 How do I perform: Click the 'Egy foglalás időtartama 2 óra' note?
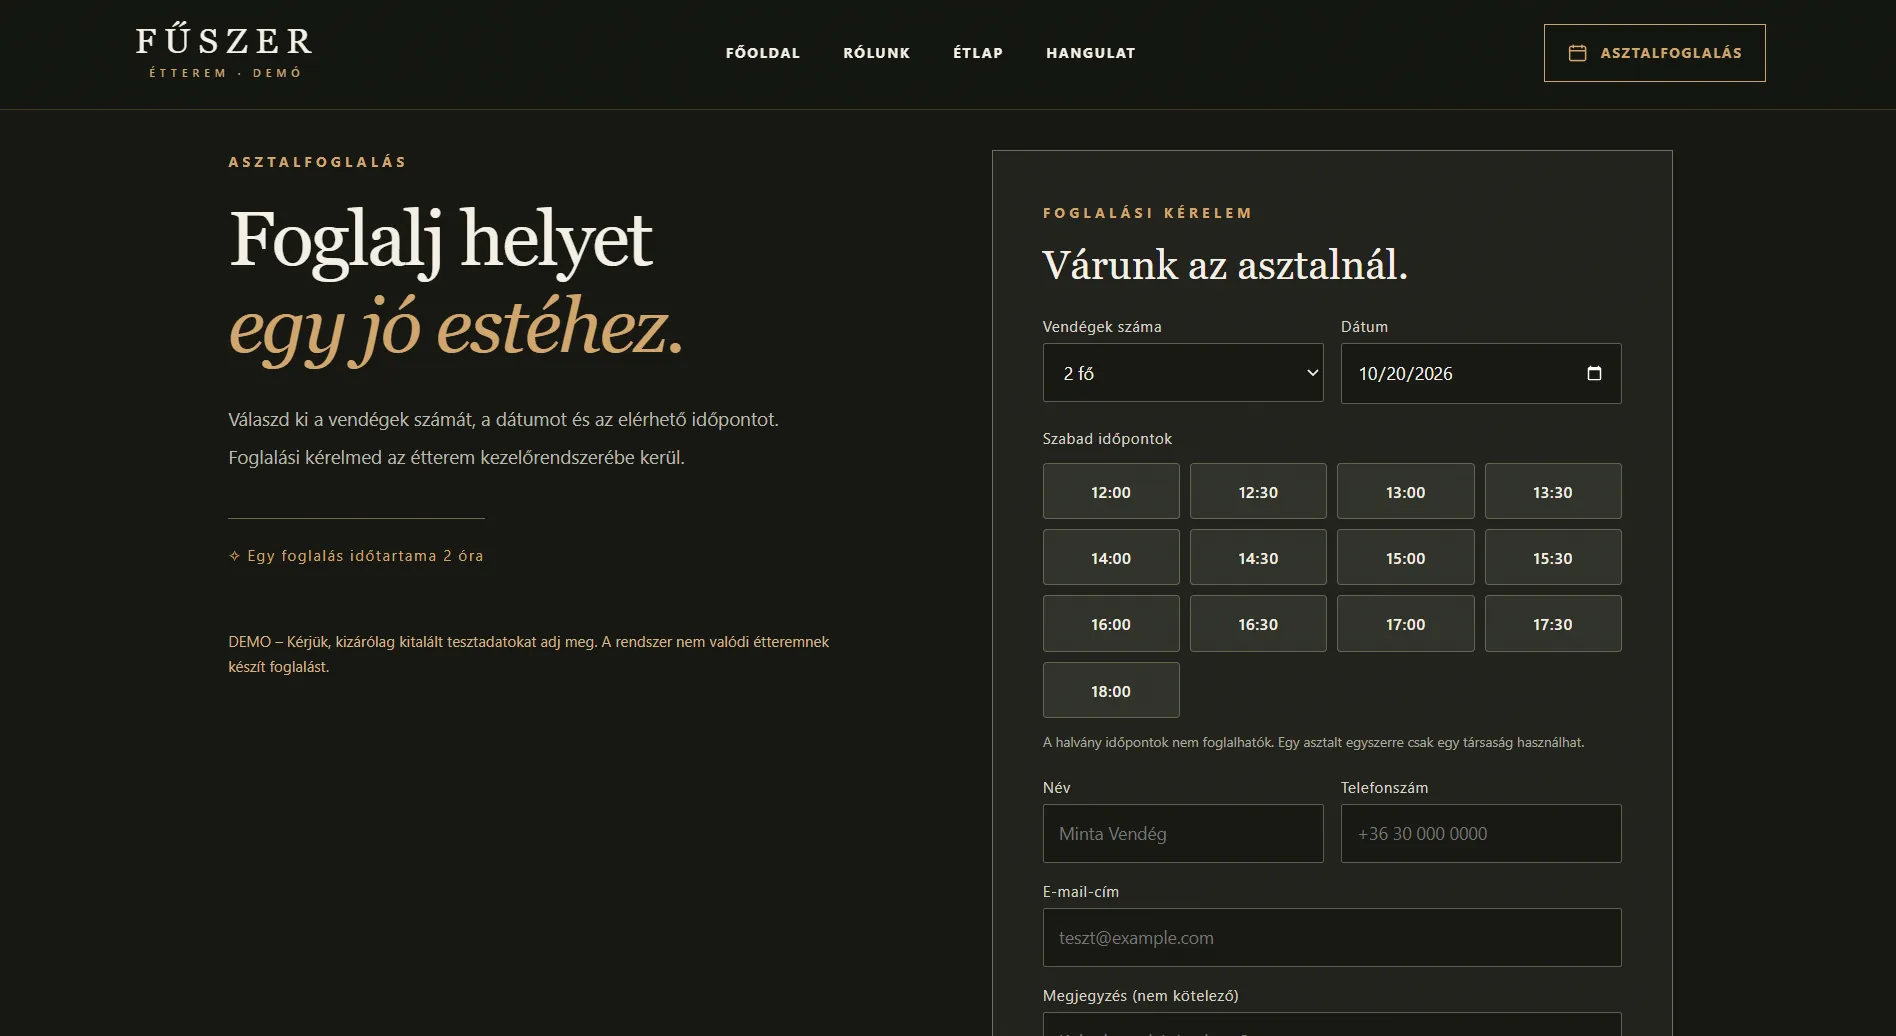pos(356,556)
